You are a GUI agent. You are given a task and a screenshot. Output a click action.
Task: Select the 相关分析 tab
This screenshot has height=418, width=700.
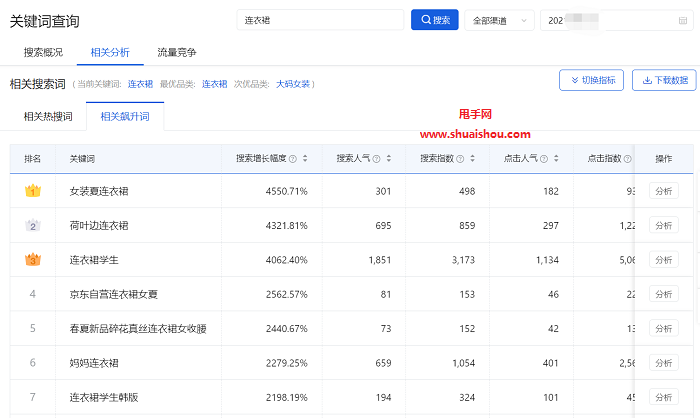click(x=110, y=52)
